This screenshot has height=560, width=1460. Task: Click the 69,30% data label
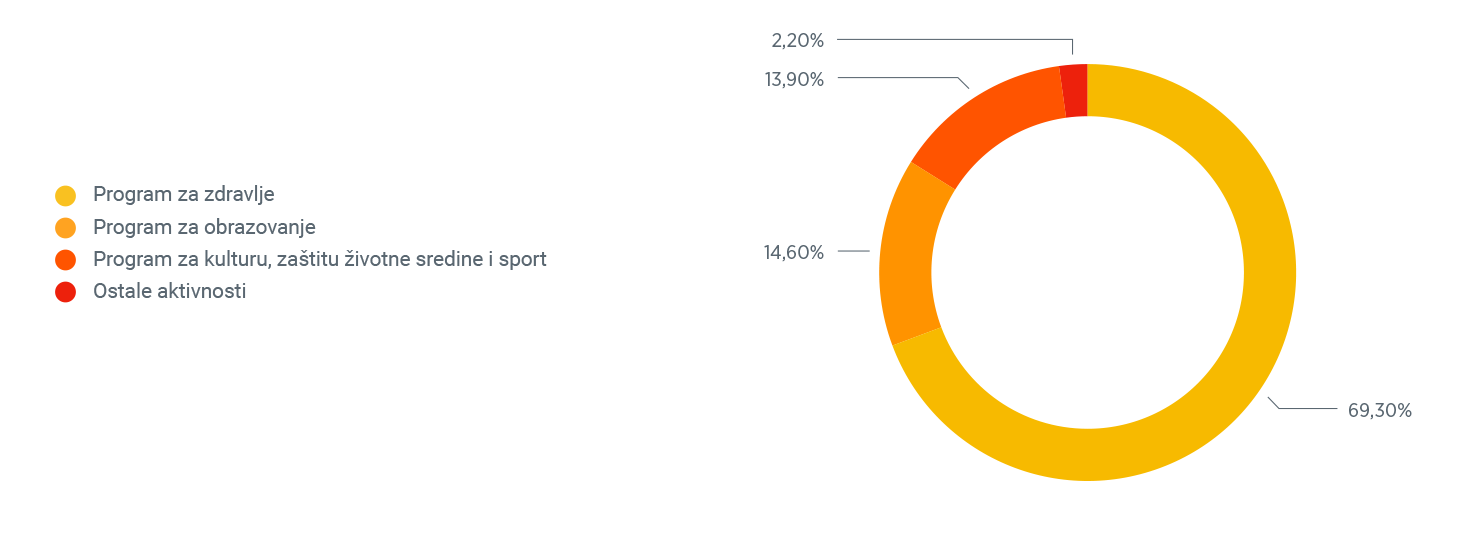(x=1379, y=410)
